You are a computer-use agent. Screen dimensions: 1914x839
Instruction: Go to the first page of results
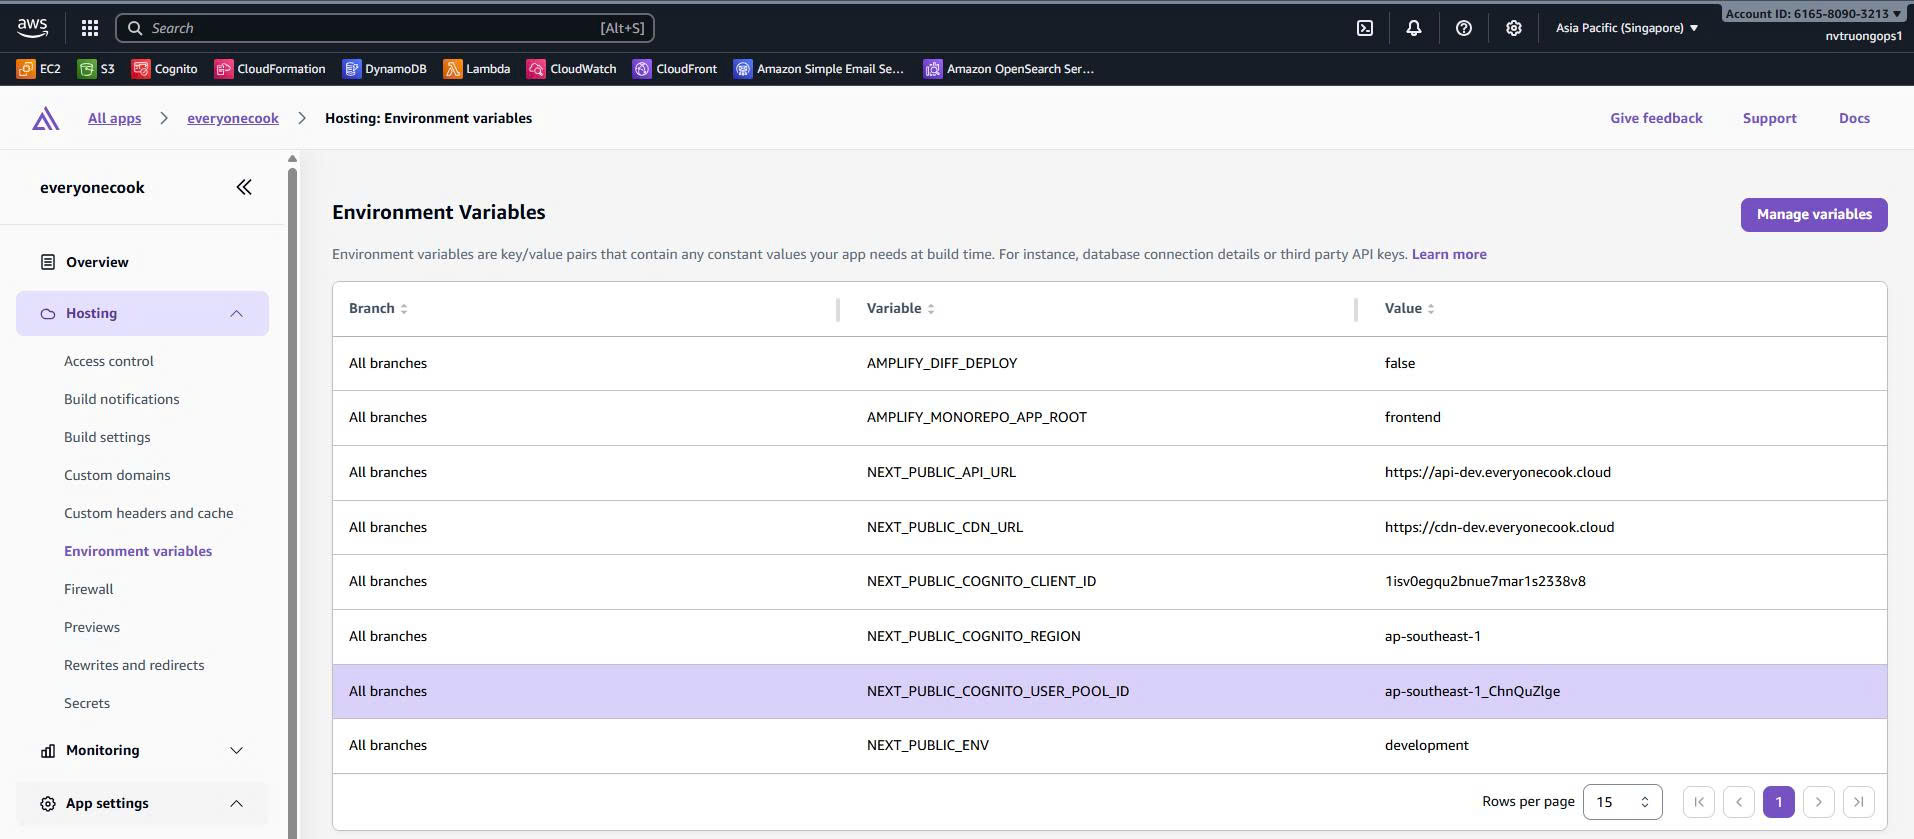pyautogui.click(x=1699, y=802)
